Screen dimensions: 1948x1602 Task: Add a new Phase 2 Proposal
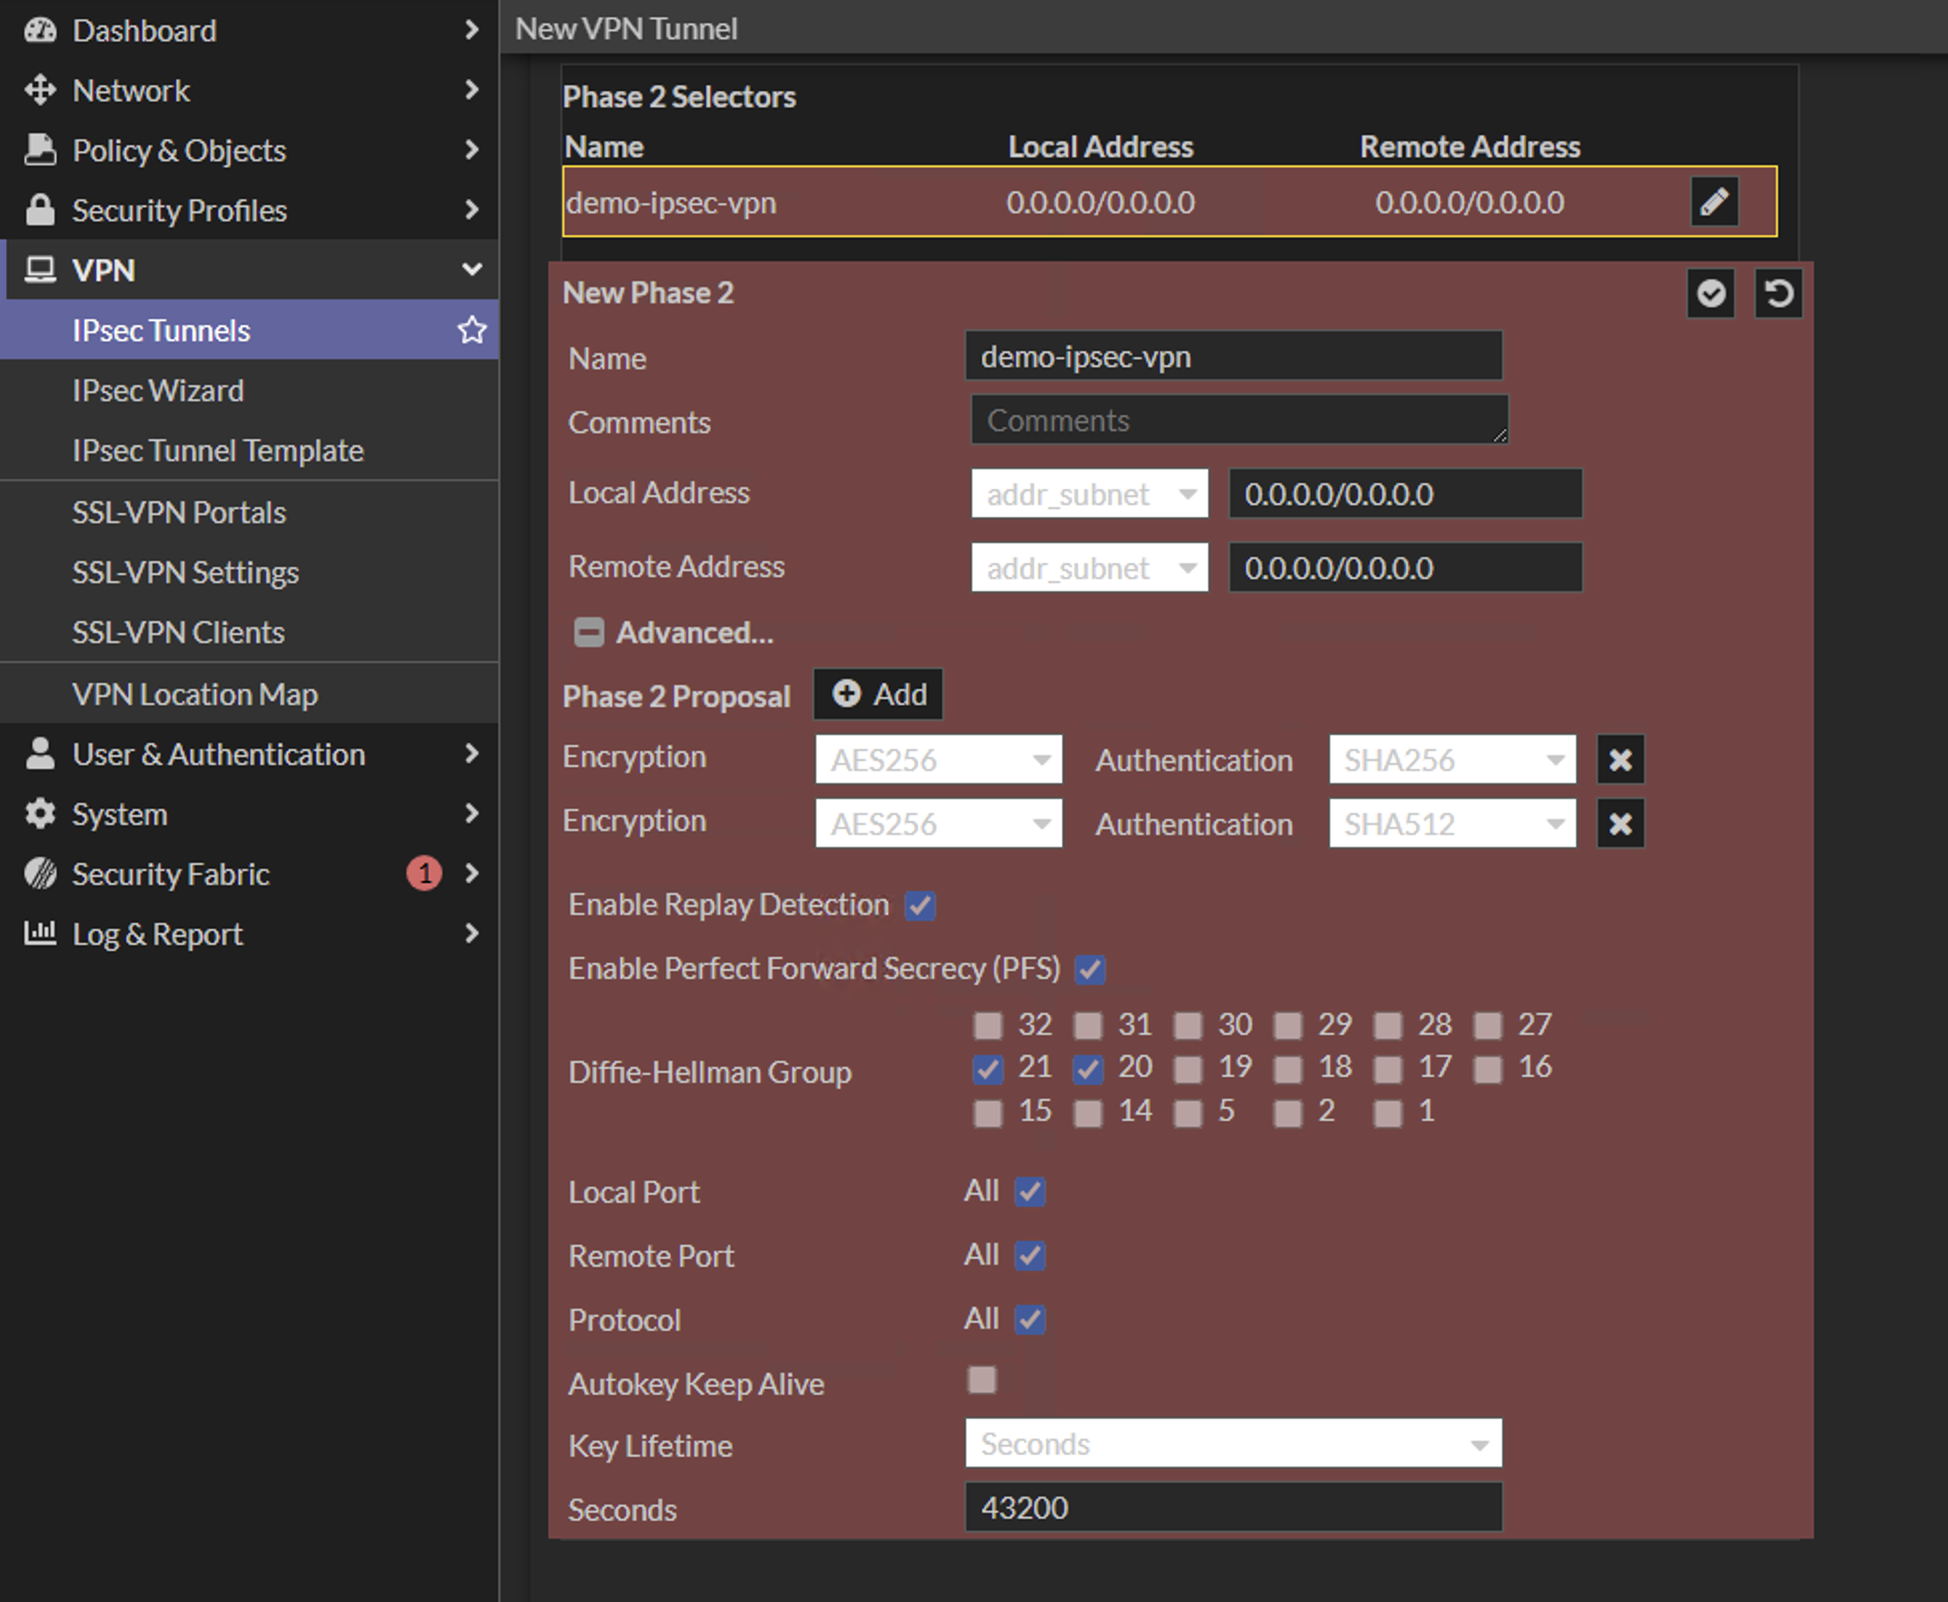click(879, 694)
